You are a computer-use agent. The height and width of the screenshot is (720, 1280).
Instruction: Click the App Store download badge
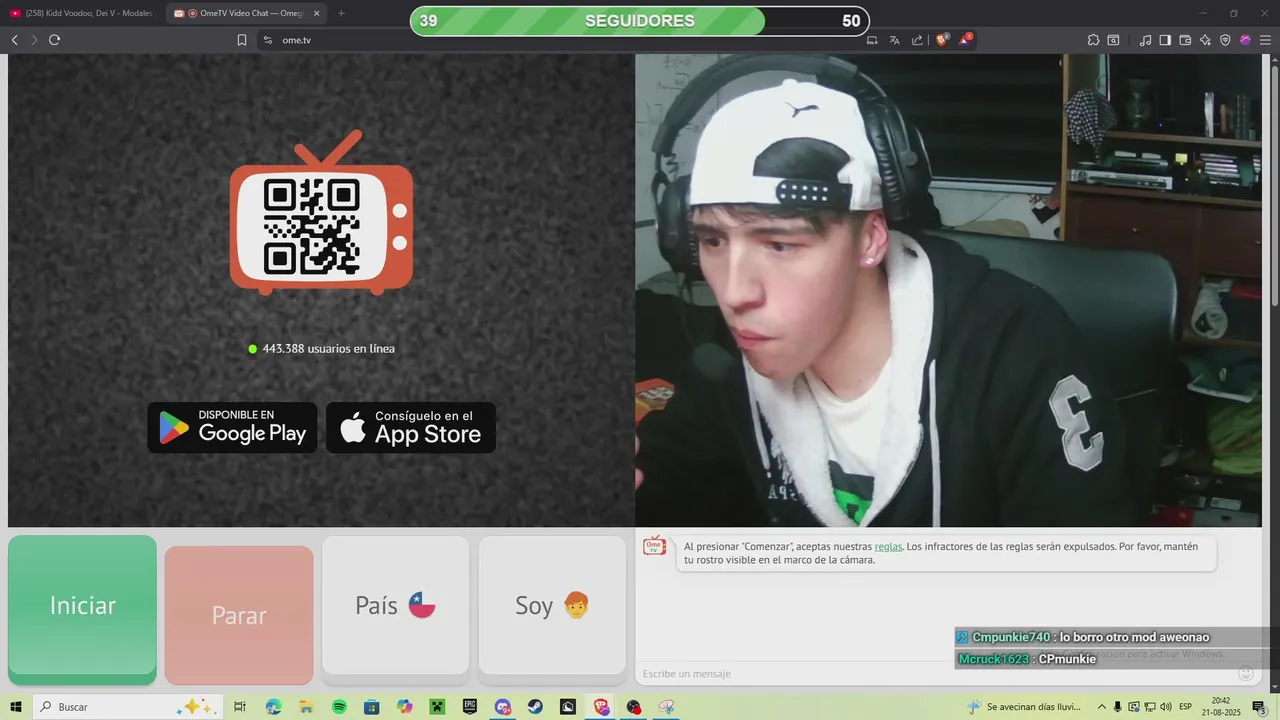411,428
